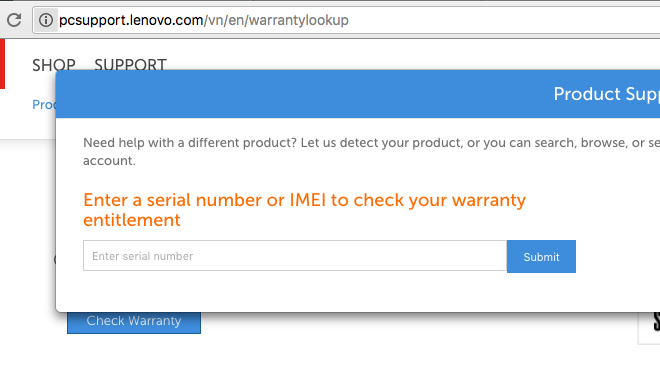
Task: Open the SUPPORT menu
Action: point(130,64)
